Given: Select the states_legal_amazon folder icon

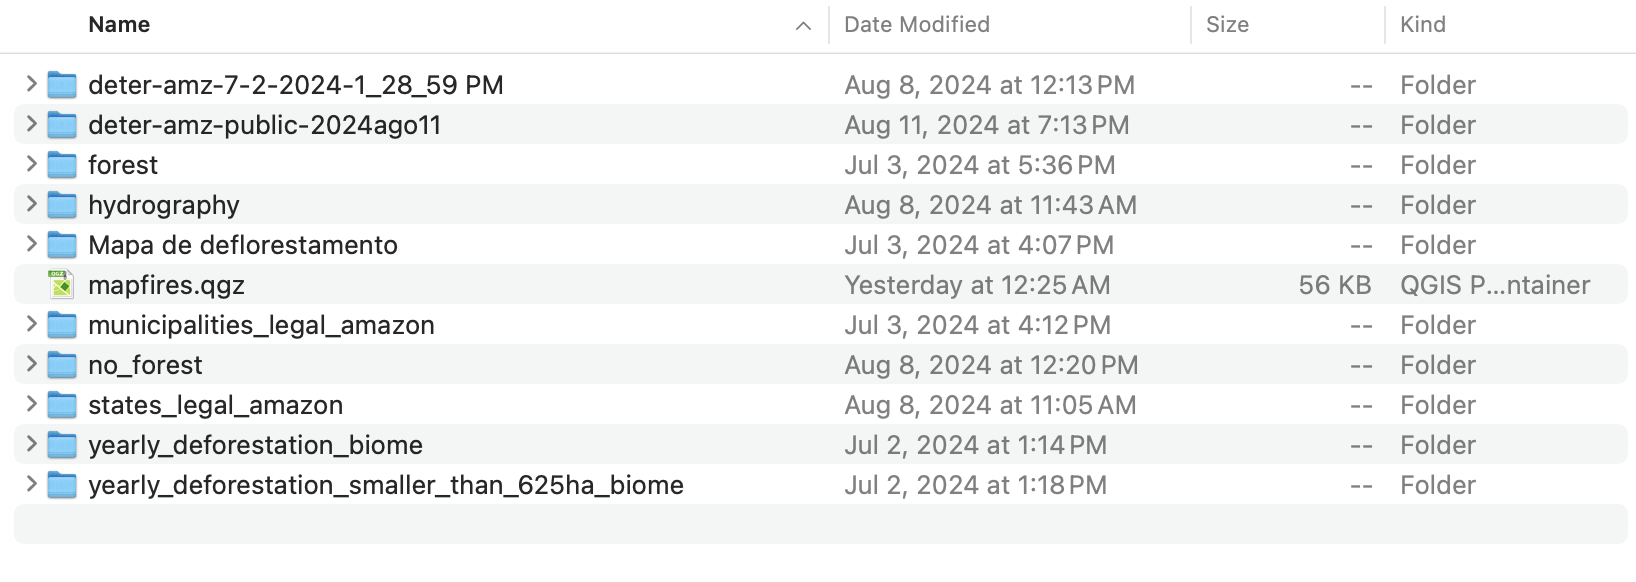Looking at the screenshot, I should [62, 405].
